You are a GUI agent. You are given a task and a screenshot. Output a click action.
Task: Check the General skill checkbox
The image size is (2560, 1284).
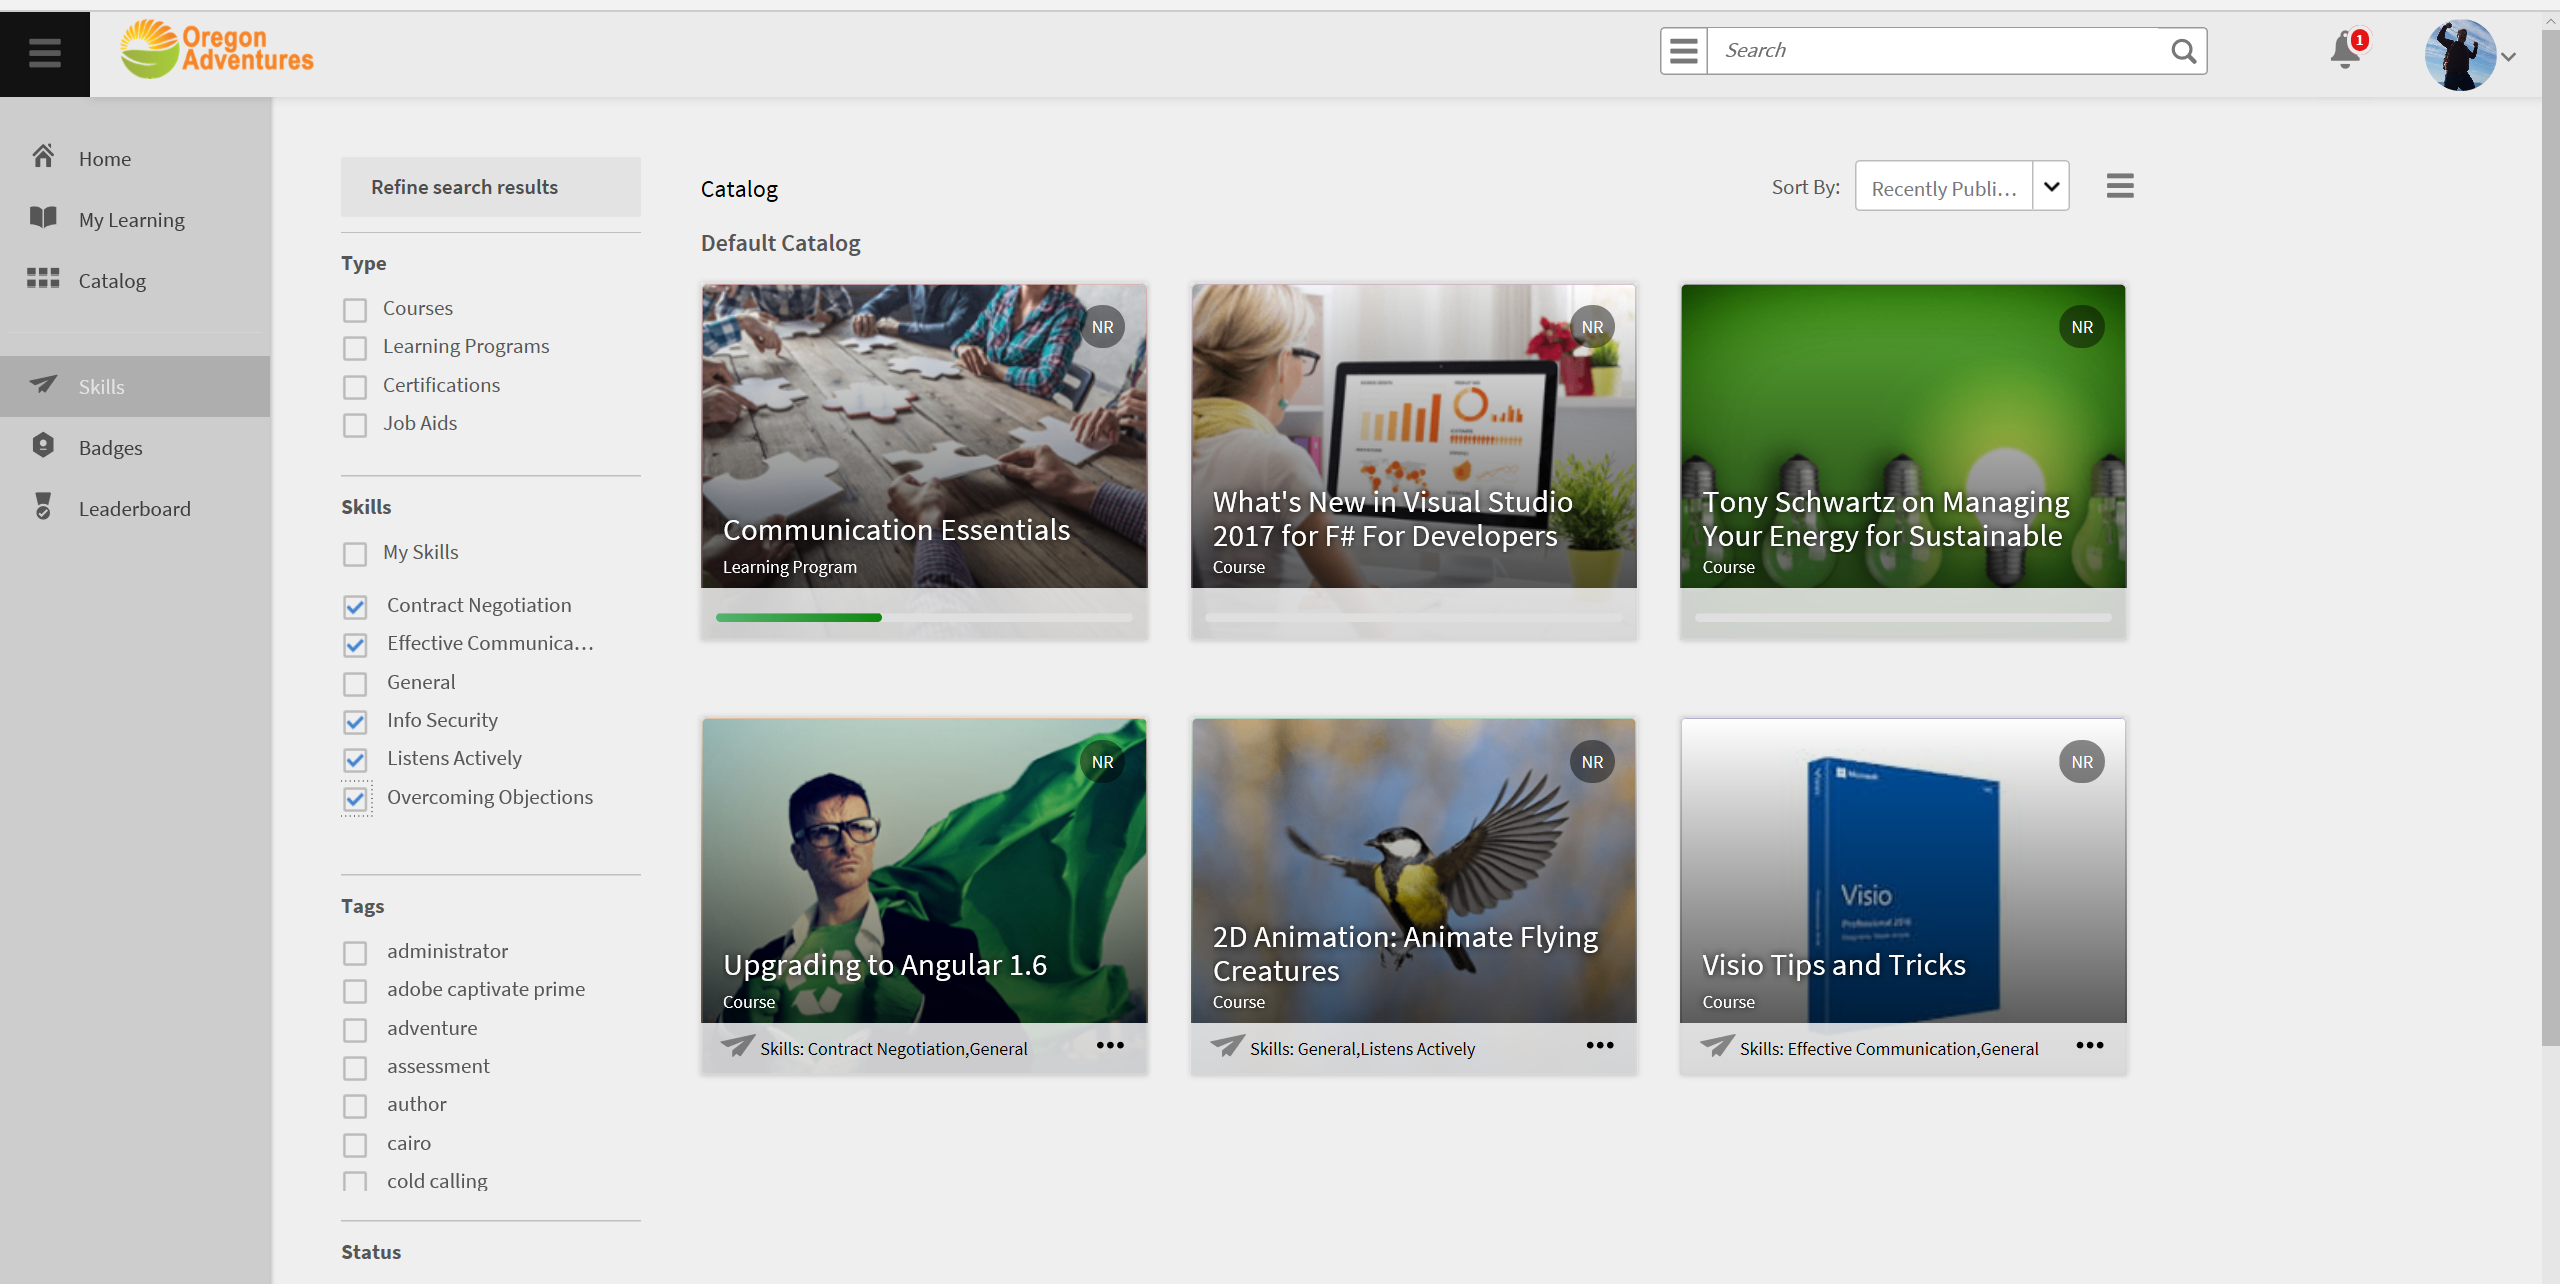(x=355, y=684)
